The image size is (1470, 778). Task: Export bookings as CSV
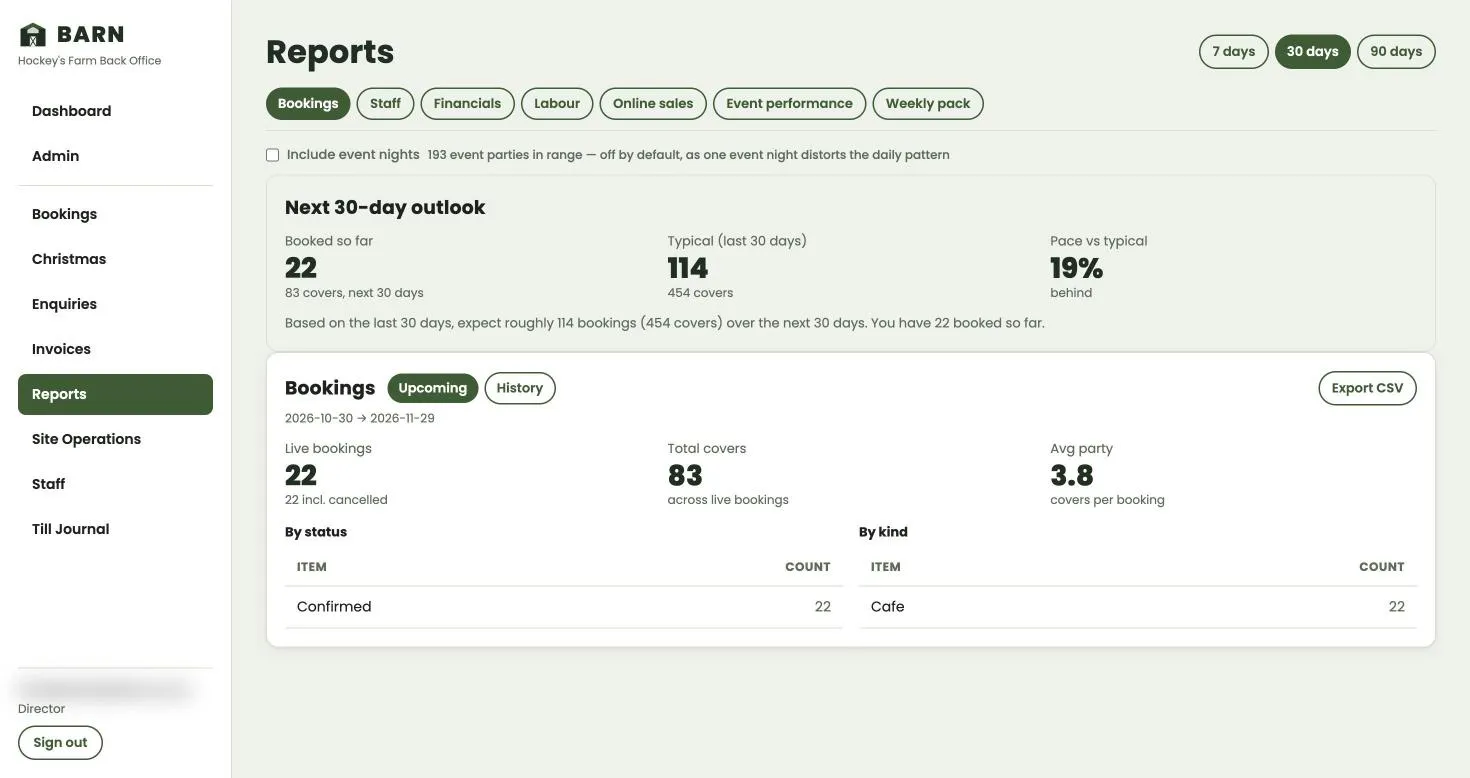[1367, 389]
